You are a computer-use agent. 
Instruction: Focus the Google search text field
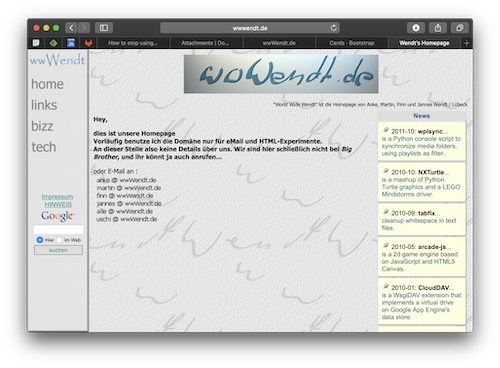coord(58,229)
